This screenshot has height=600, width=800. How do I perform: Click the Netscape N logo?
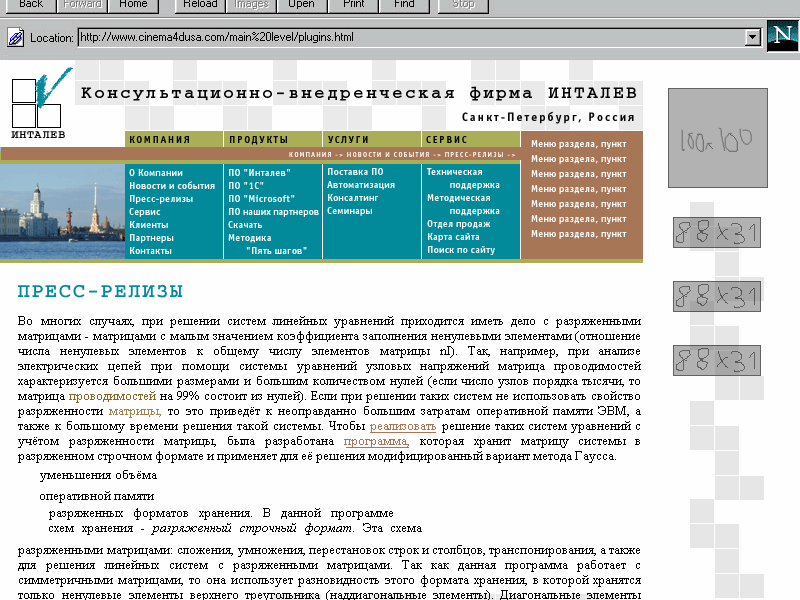pos(783,36)
